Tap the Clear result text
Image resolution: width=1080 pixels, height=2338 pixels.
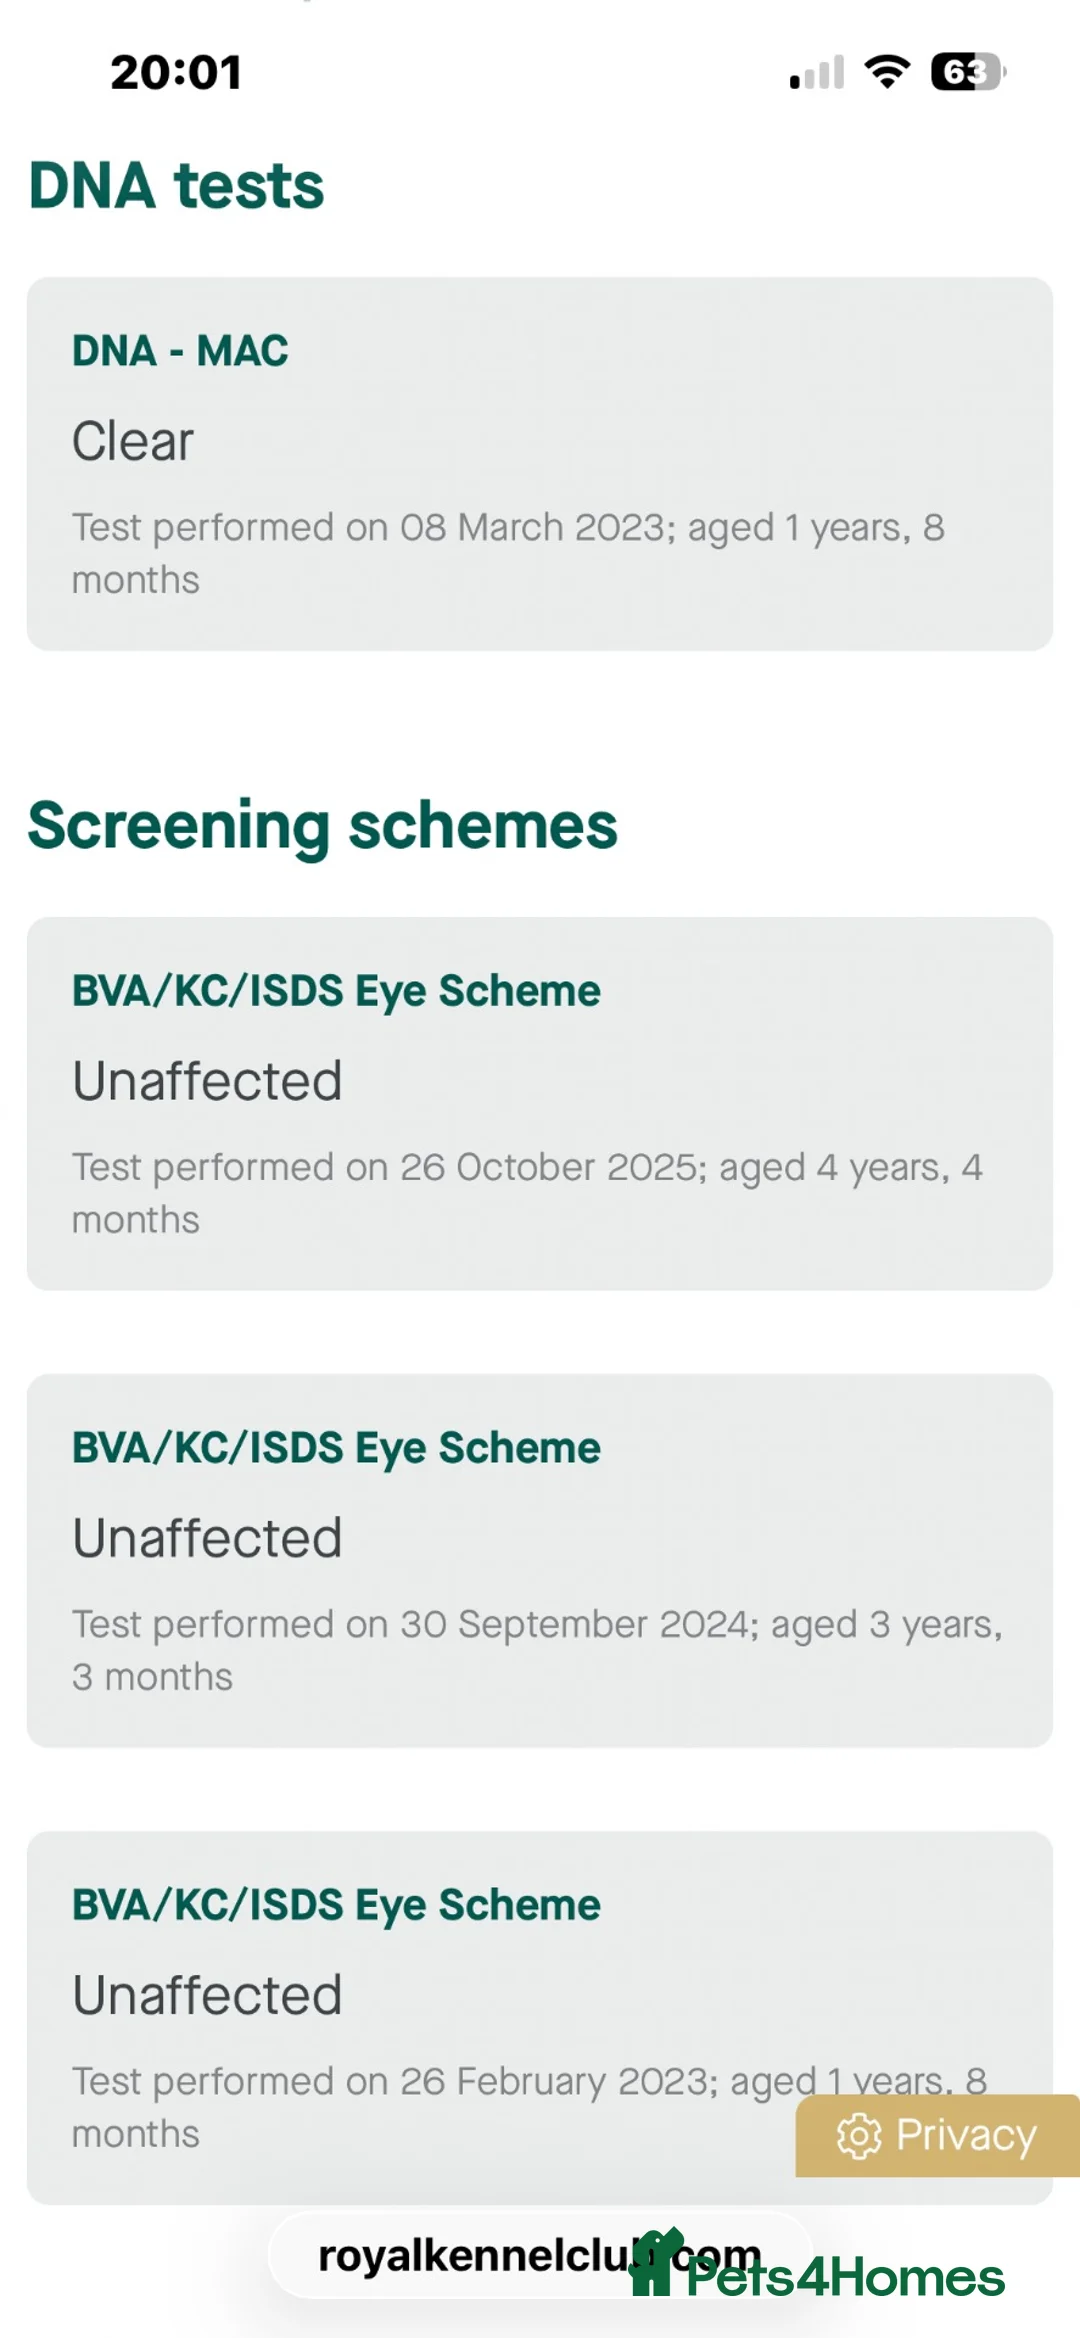[x=132, y=441]
